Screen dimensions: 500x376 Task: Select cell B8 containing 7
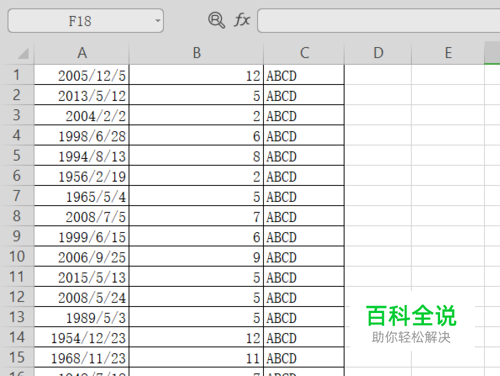196,216
